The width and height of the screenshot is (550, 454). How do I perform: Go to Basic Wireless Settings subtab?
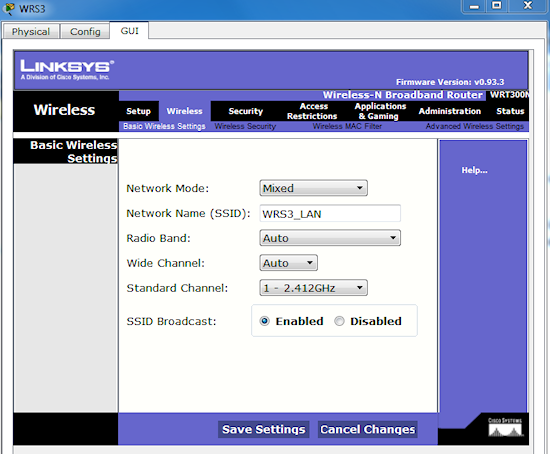164,126
